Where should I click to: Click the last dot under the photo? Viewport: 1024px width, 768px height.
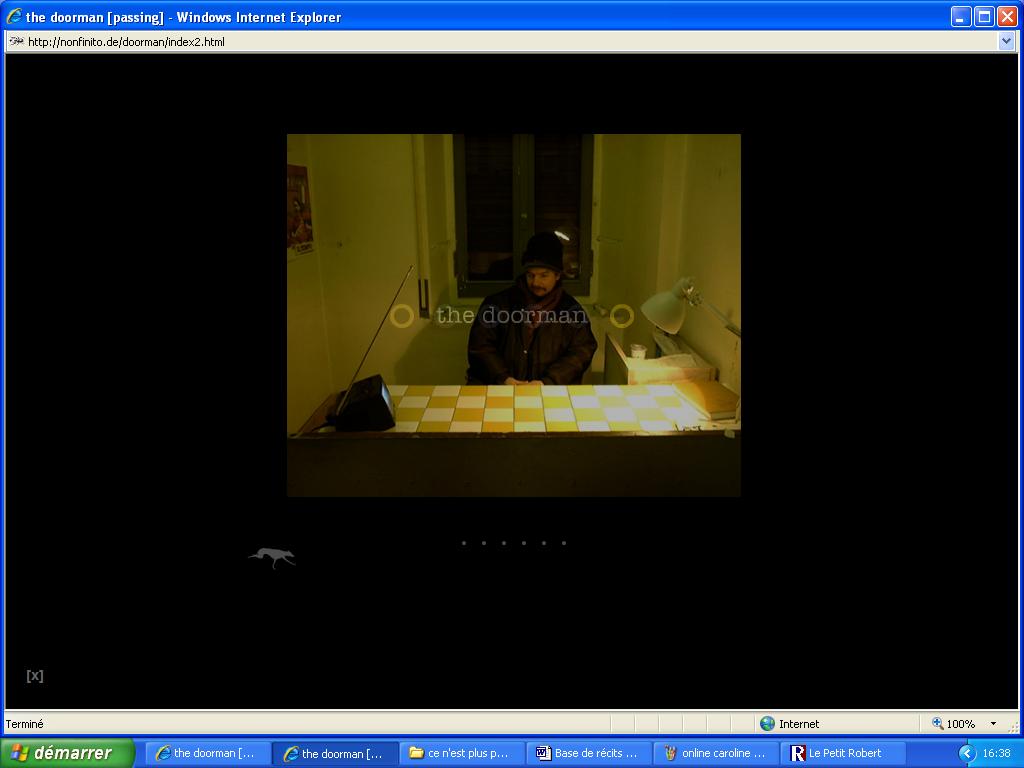click(x=564, y=543)
